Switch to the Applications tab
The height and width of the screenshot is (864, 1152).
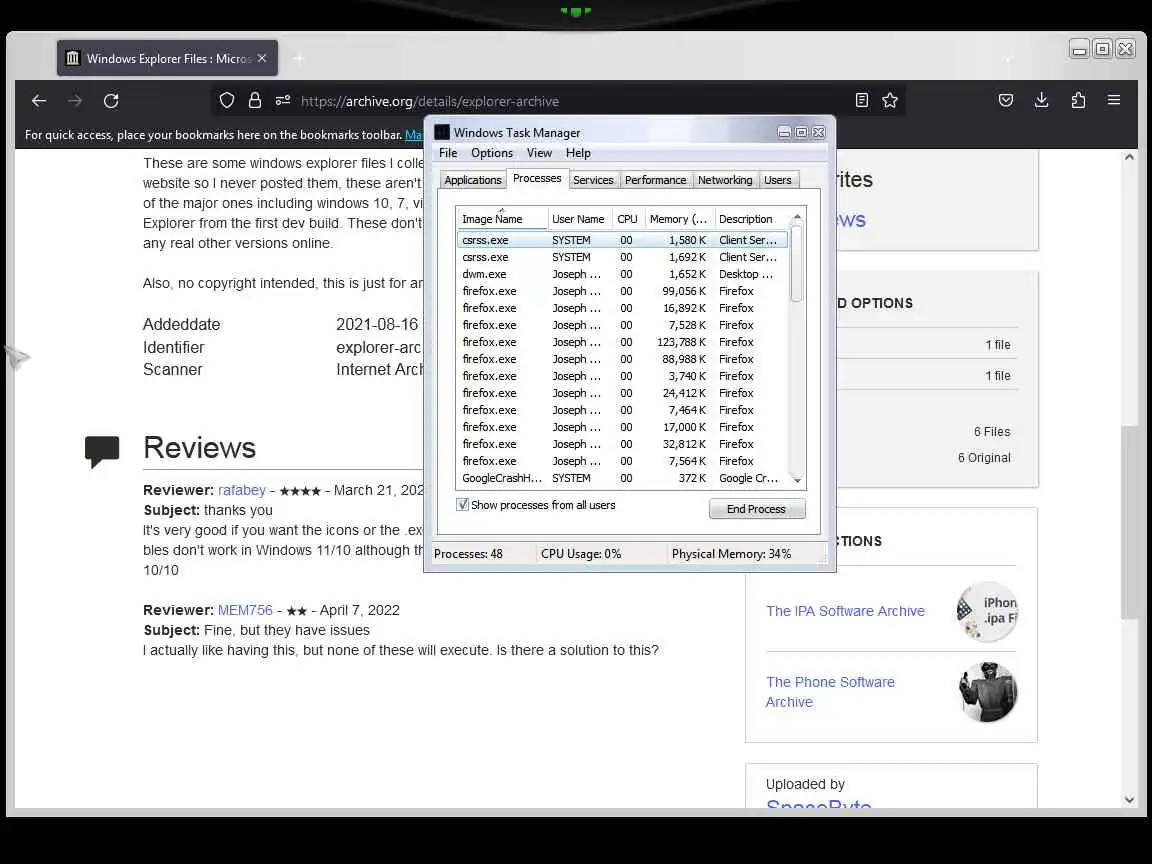tap(472, 180)
